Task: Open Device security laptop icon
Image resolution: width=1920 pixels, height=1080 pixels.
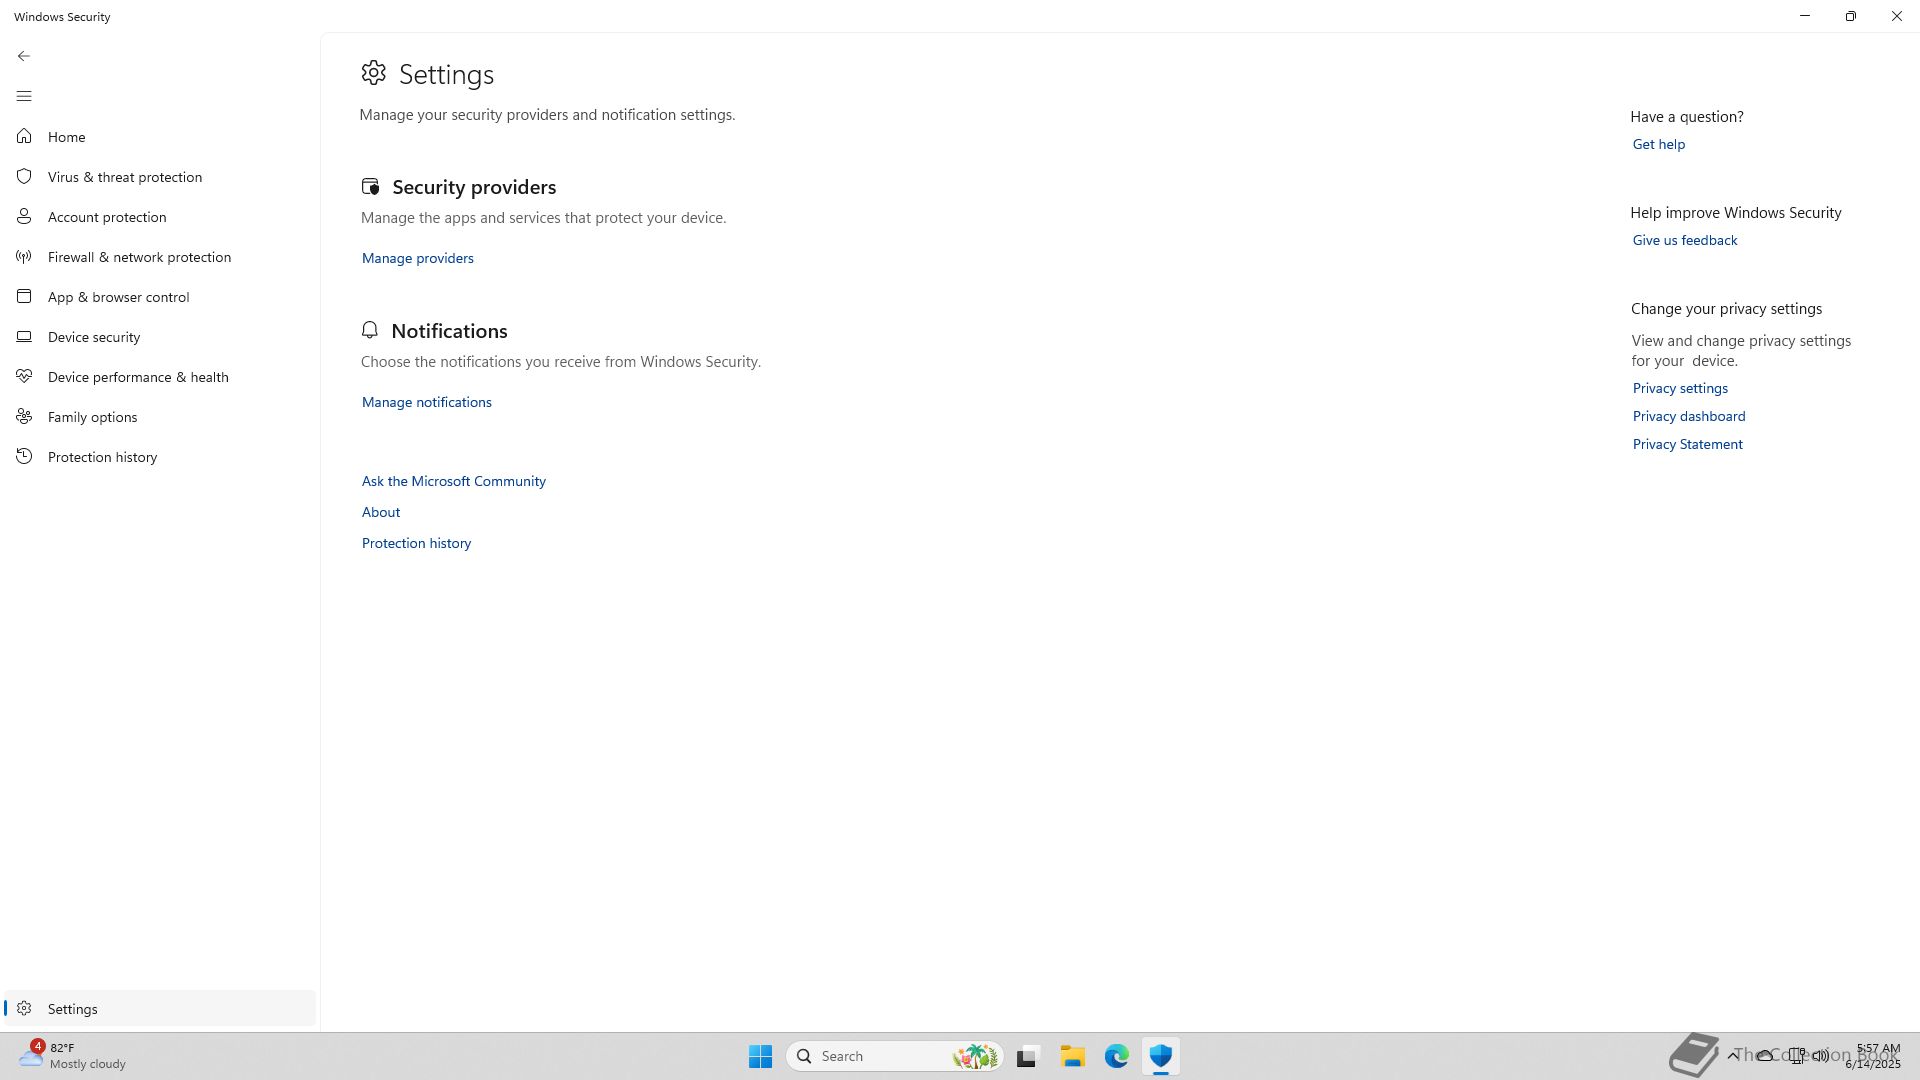Action: [24, 337]
